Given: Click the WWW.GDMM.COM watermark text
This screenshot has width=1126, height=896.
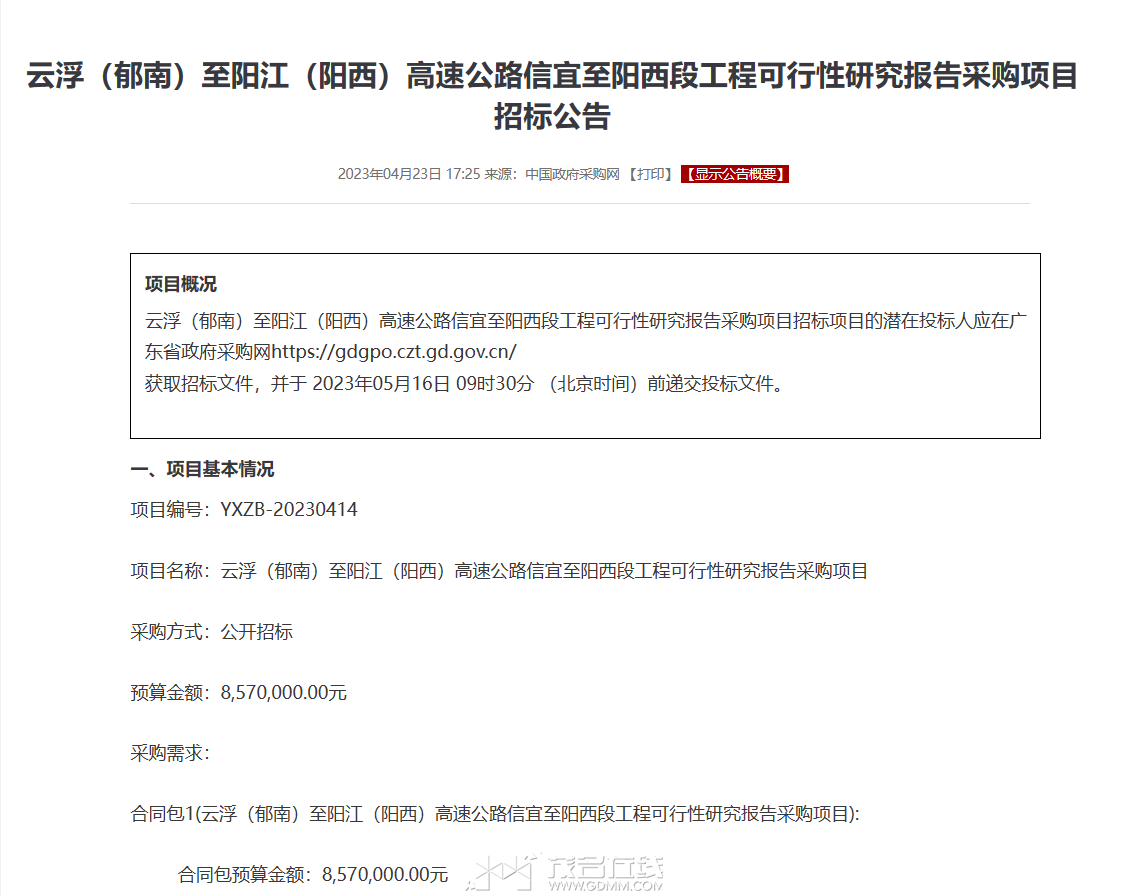Looking at the screenshot, I should pyautogui.click(x=605, y=886).
